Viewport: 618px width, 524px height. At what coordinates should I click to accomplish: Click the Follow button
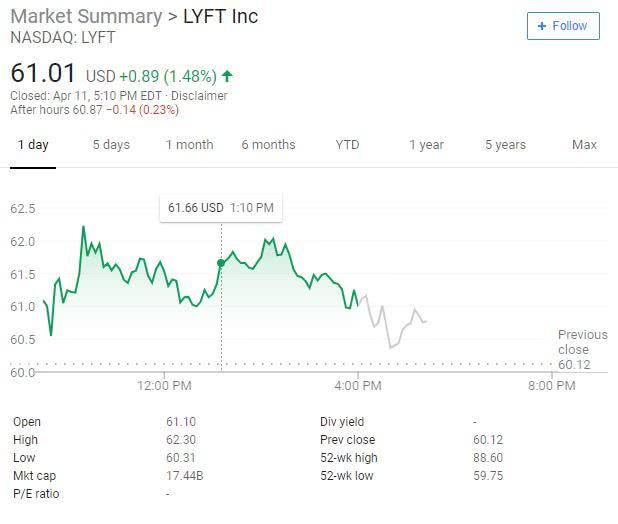[563, 26]
